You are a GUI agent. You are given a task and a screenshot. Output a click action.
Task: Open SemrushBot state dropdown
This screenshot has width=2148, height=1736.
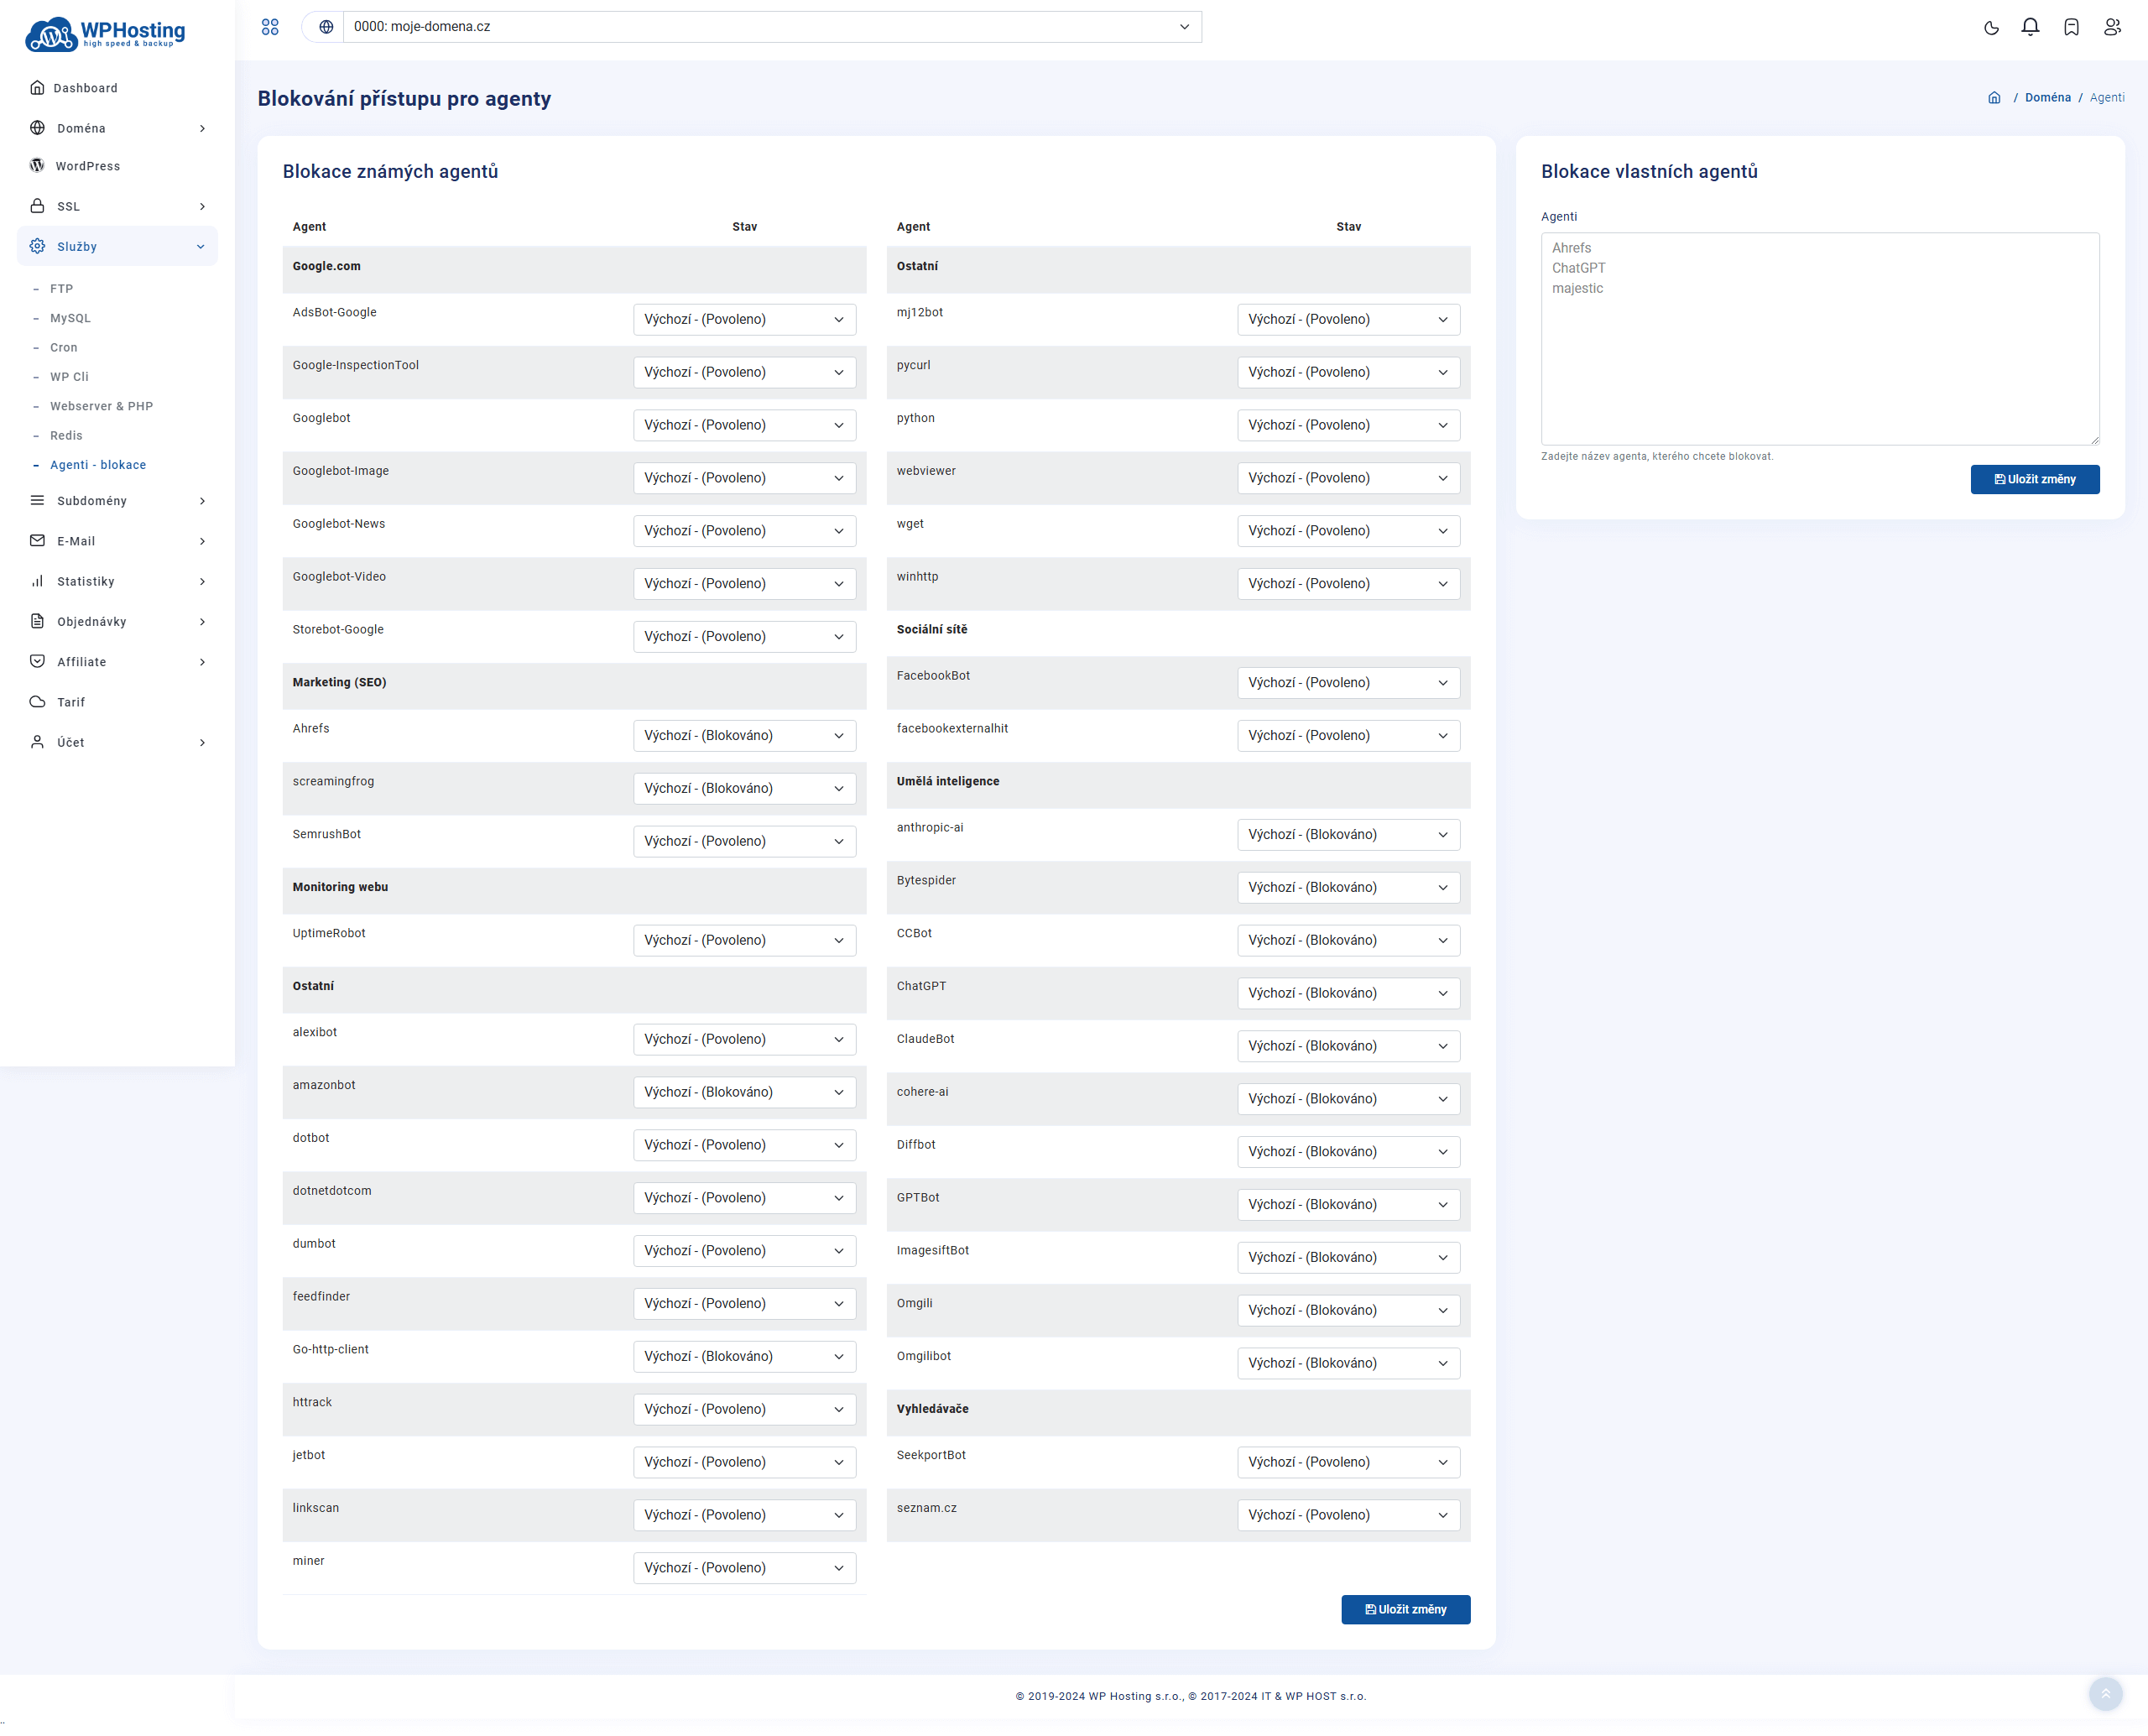(744, 841)
